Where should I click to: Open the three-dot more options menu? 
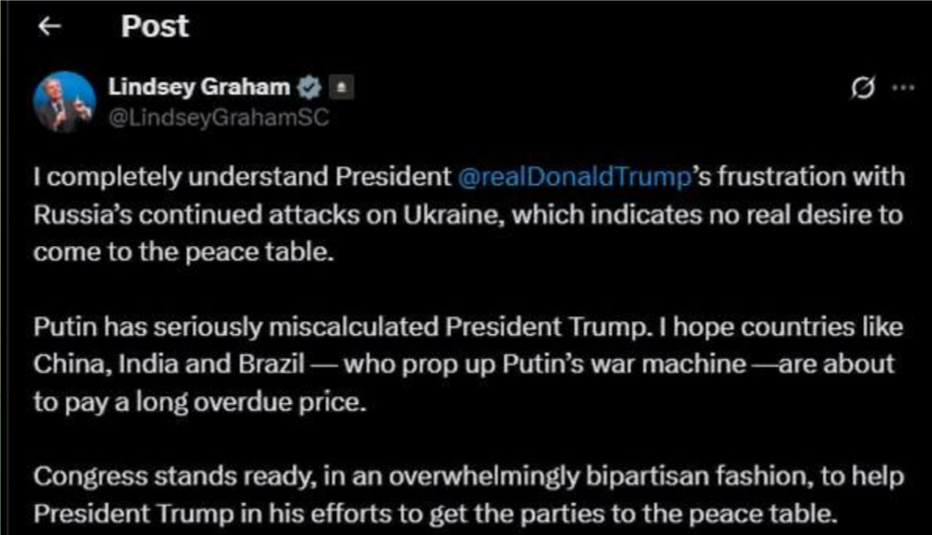[903, 88]
